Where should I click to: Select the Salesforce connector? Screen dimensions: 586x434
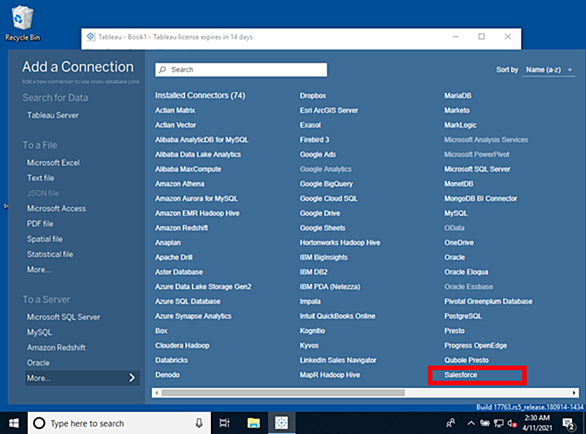click(460, 375)
